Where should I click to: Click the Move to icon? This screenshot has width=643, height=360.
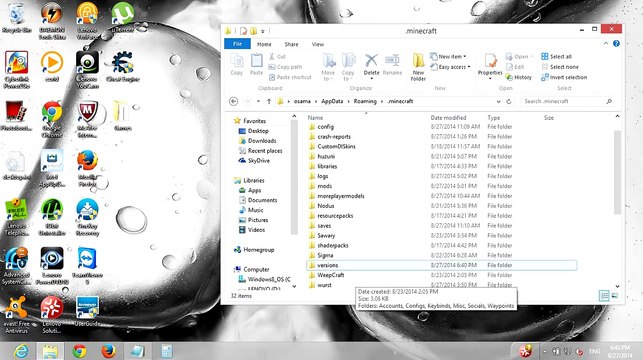coord(328,61)
